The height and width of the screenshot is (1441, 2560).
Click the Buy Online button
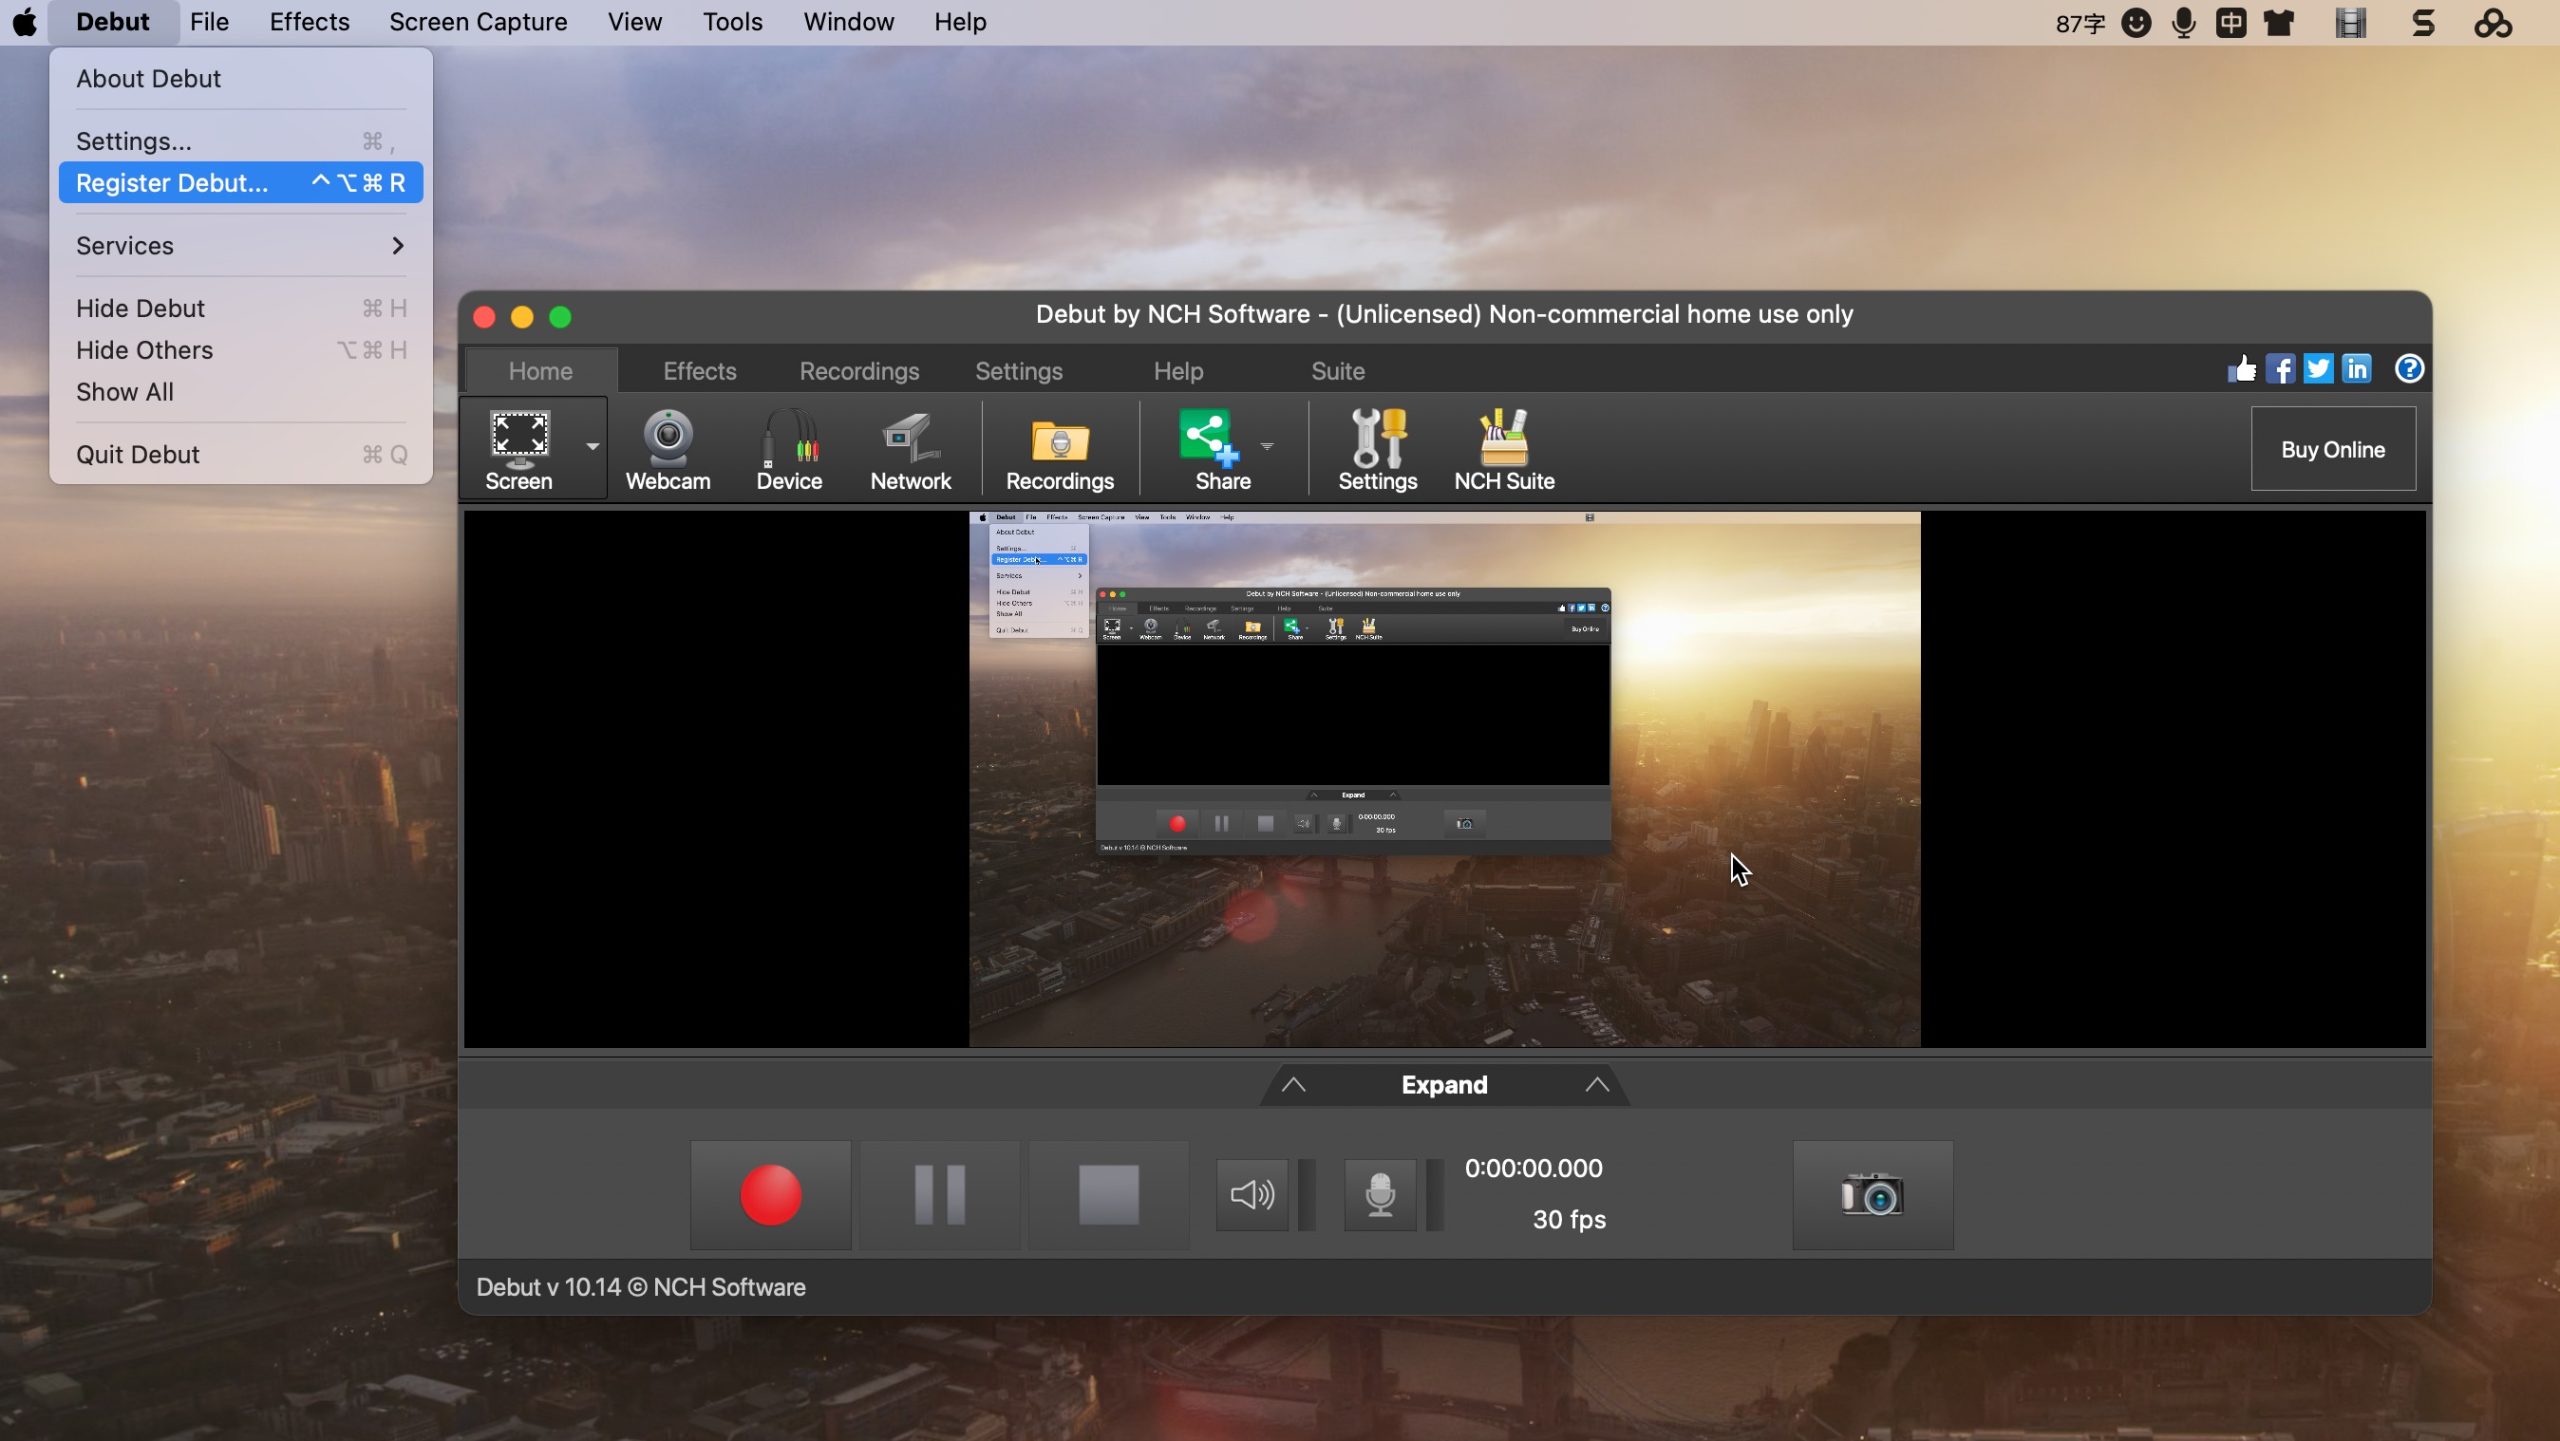[2332, 449]
